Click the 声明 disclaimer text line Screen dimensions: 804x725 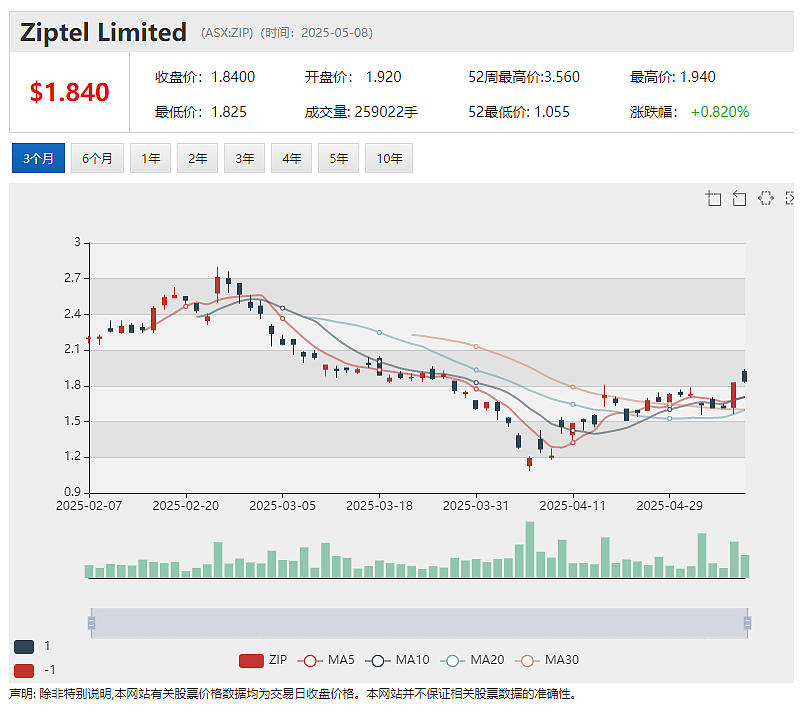tap(293, 694)
